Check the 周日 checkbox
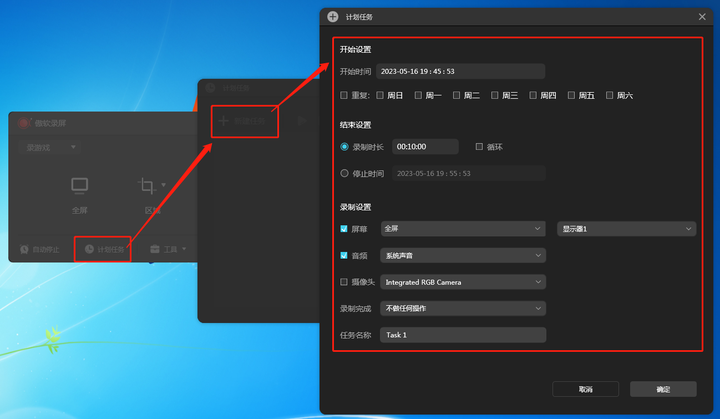This screenshot has height=419, width=720. click(x=380, y=95)
